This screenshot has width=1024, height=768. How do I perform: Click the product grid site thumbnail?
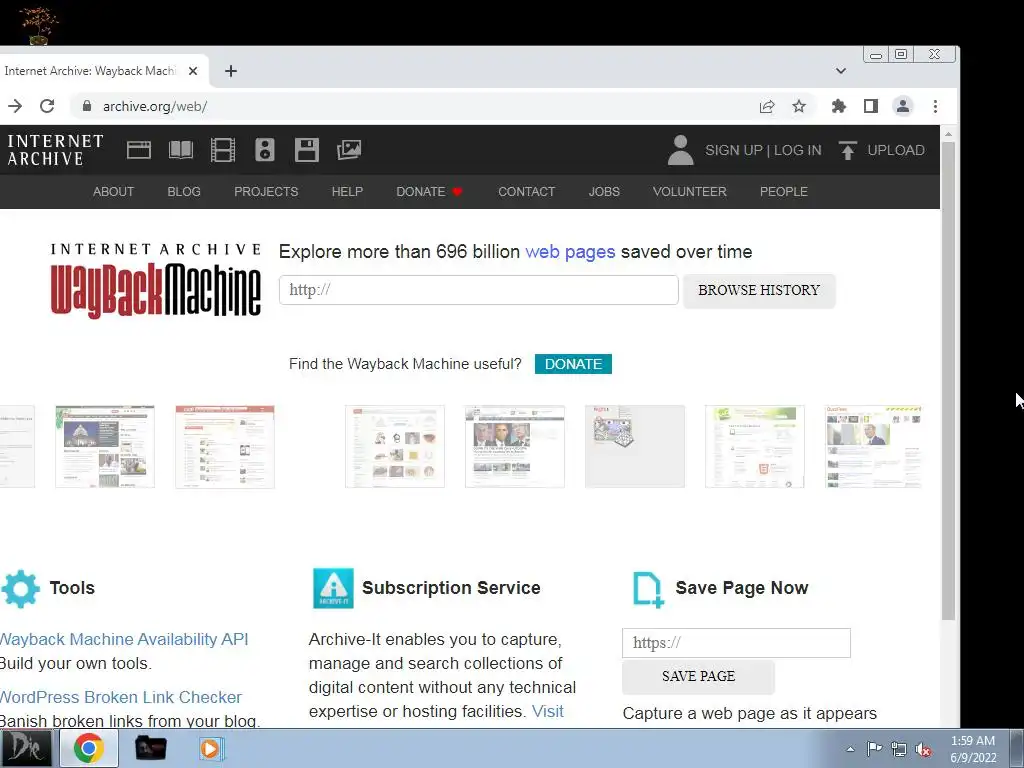(394, 447)
